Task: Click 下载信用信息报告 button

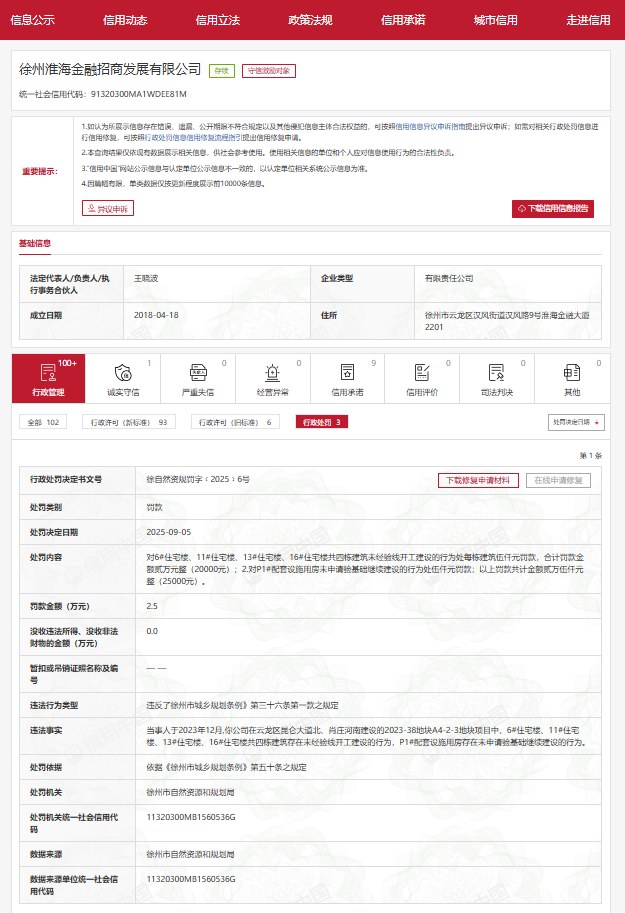Action: pyautogui.click(x=553, y=208)
